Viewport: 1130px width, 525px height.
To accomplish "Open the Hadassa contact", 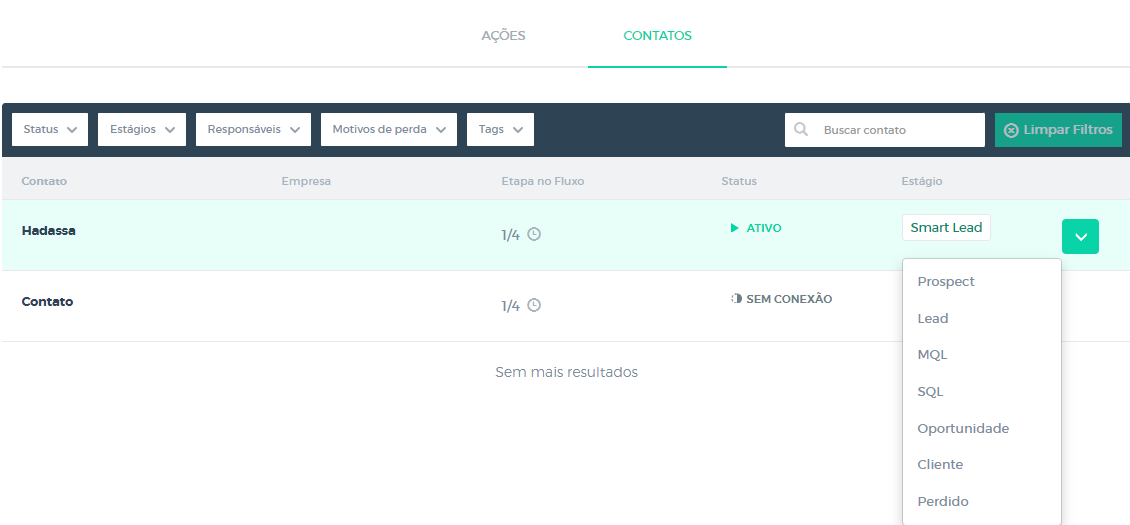I will 48,231.
